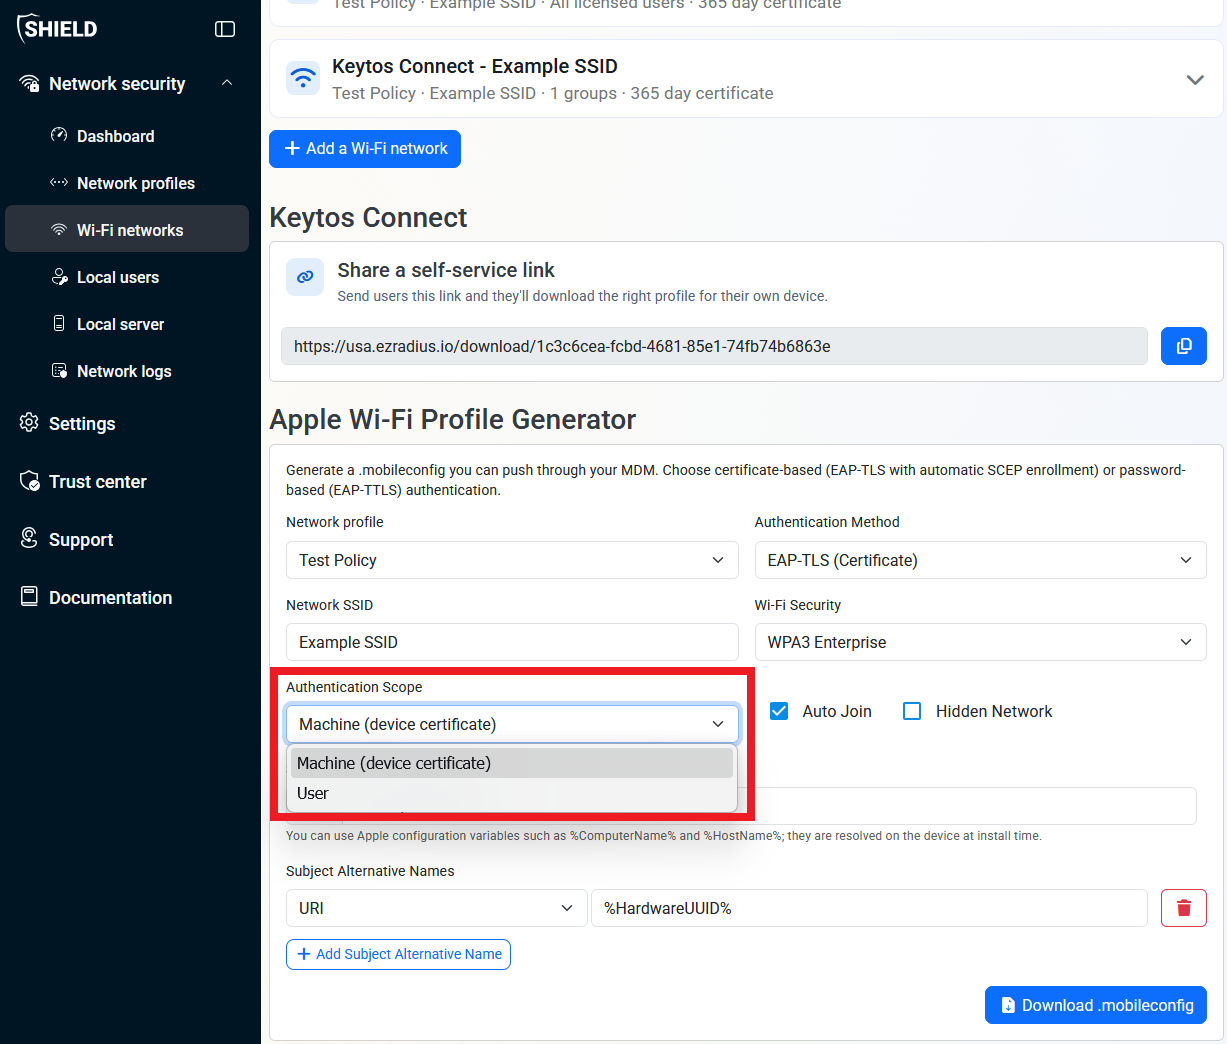Click Download .mobileconfig button
The height and width of the screenshot is (1044, 1227).
[1096, 1005]
